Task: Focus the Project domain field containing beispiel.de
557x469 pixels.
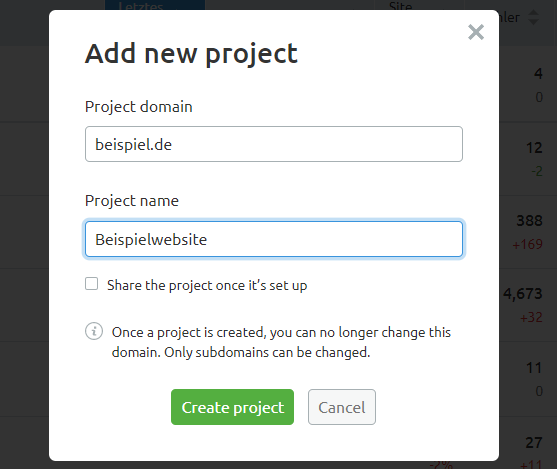Action: pyautogui.click(x=274, y=144)
